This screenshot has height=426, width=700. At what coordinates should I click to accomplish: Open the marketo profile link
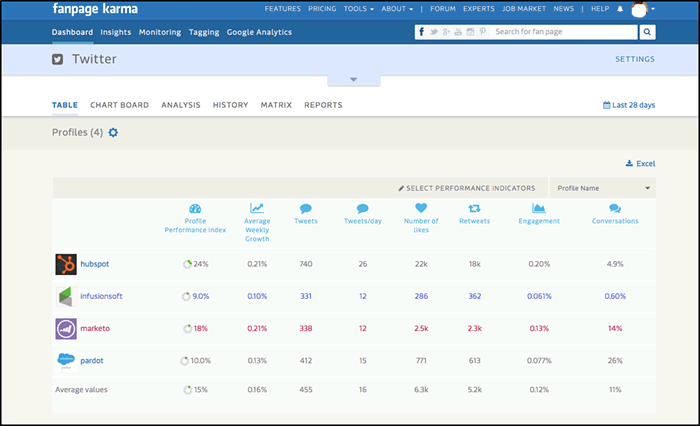tap(95, 328)
